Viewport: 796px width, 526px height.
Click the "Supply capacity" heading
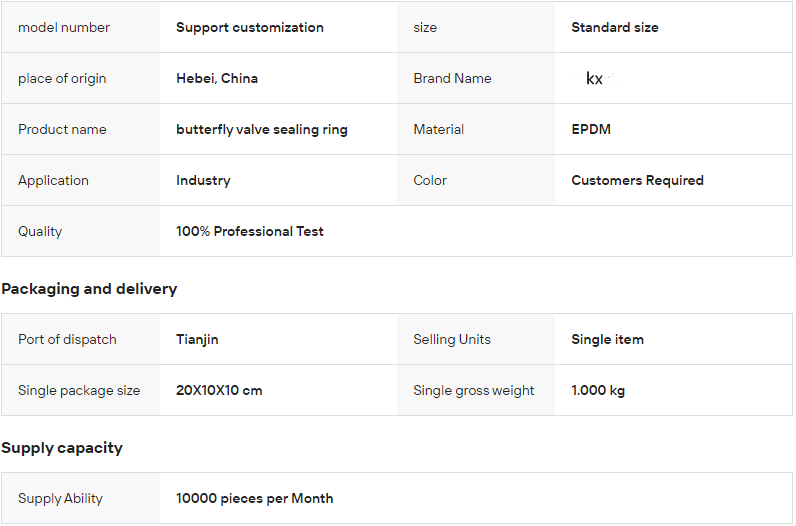point(62,448)
